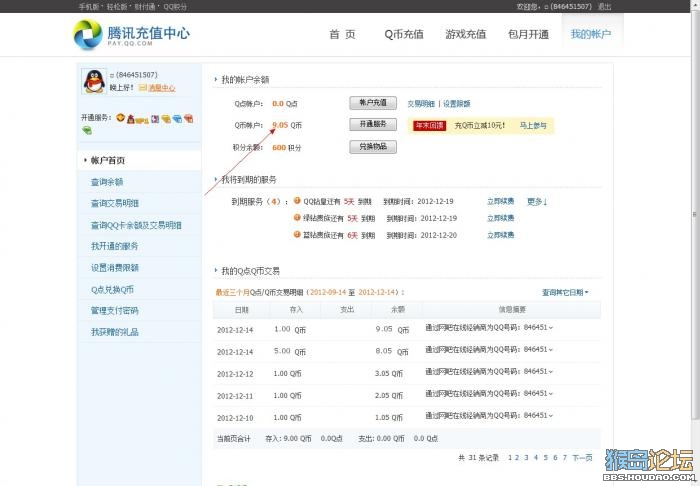Collapse the 我的帐户余额 section arrow
Image resolution: width=700 pixels, height=486 pixels.
216,79
